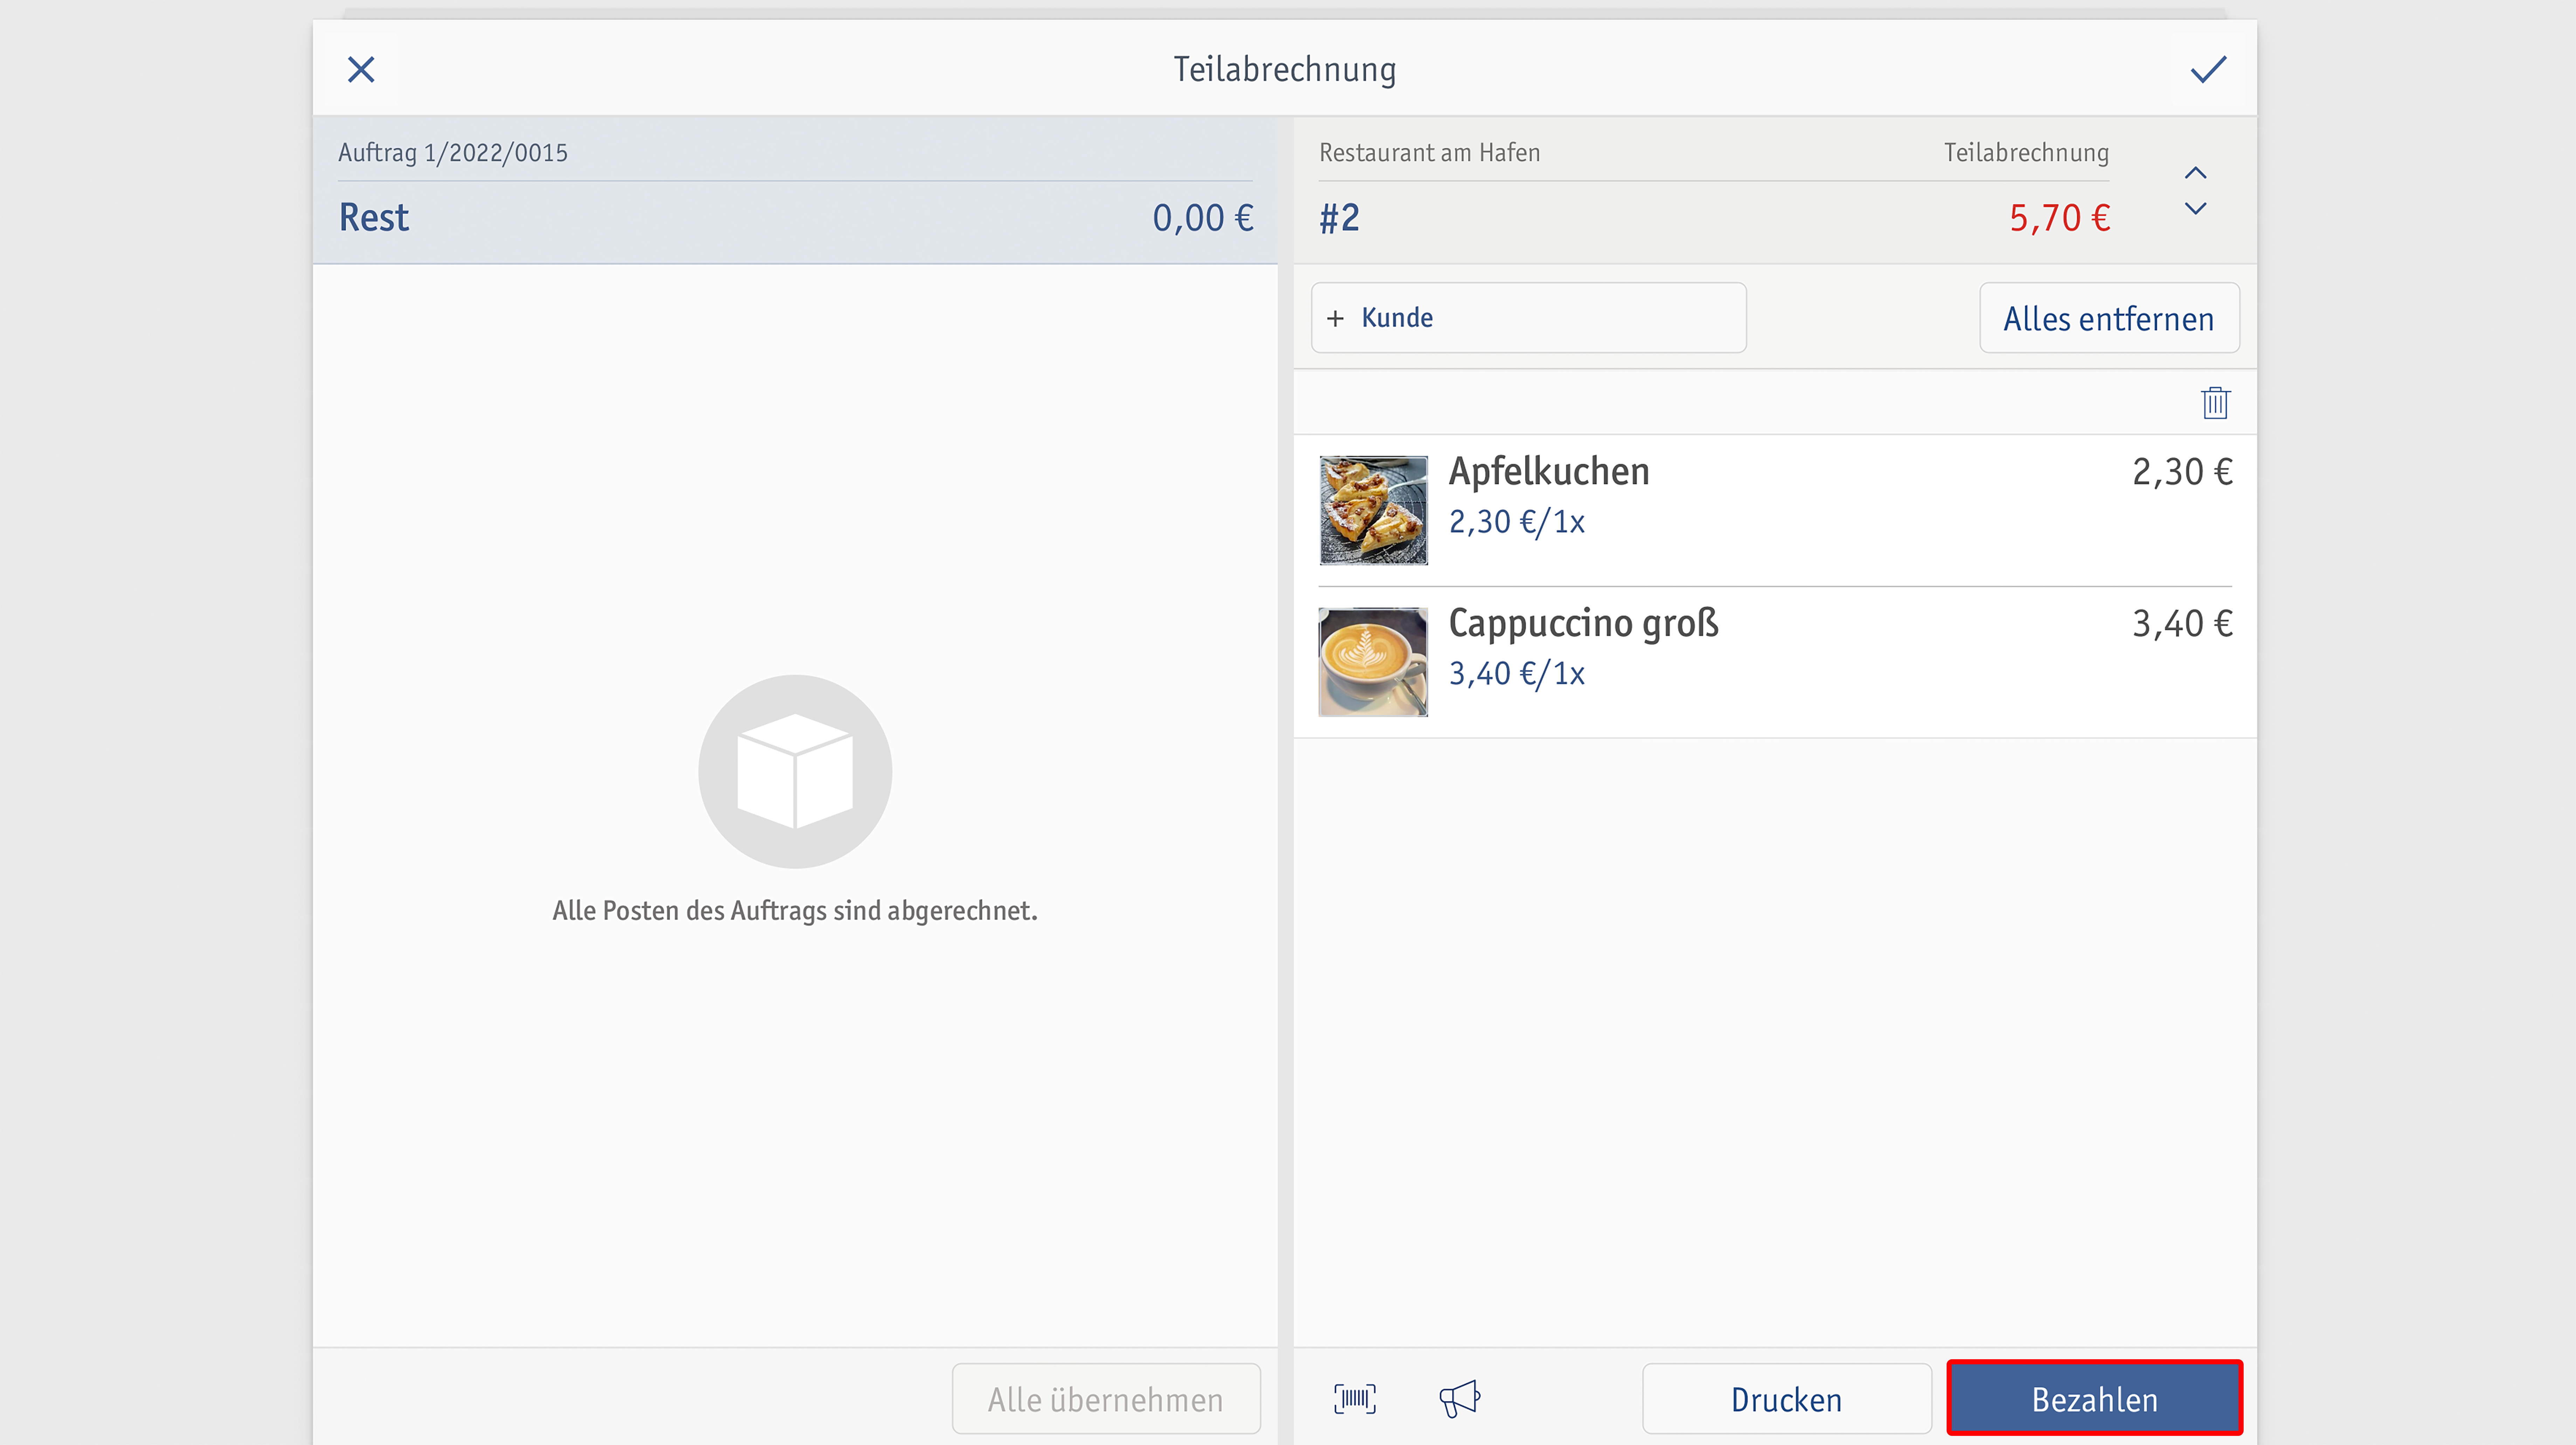Screen dimensions: 2576x1445
Task: Click the disabled Alle übernehmen button
Action: pyautogui.click(x=1106, y=1399)
